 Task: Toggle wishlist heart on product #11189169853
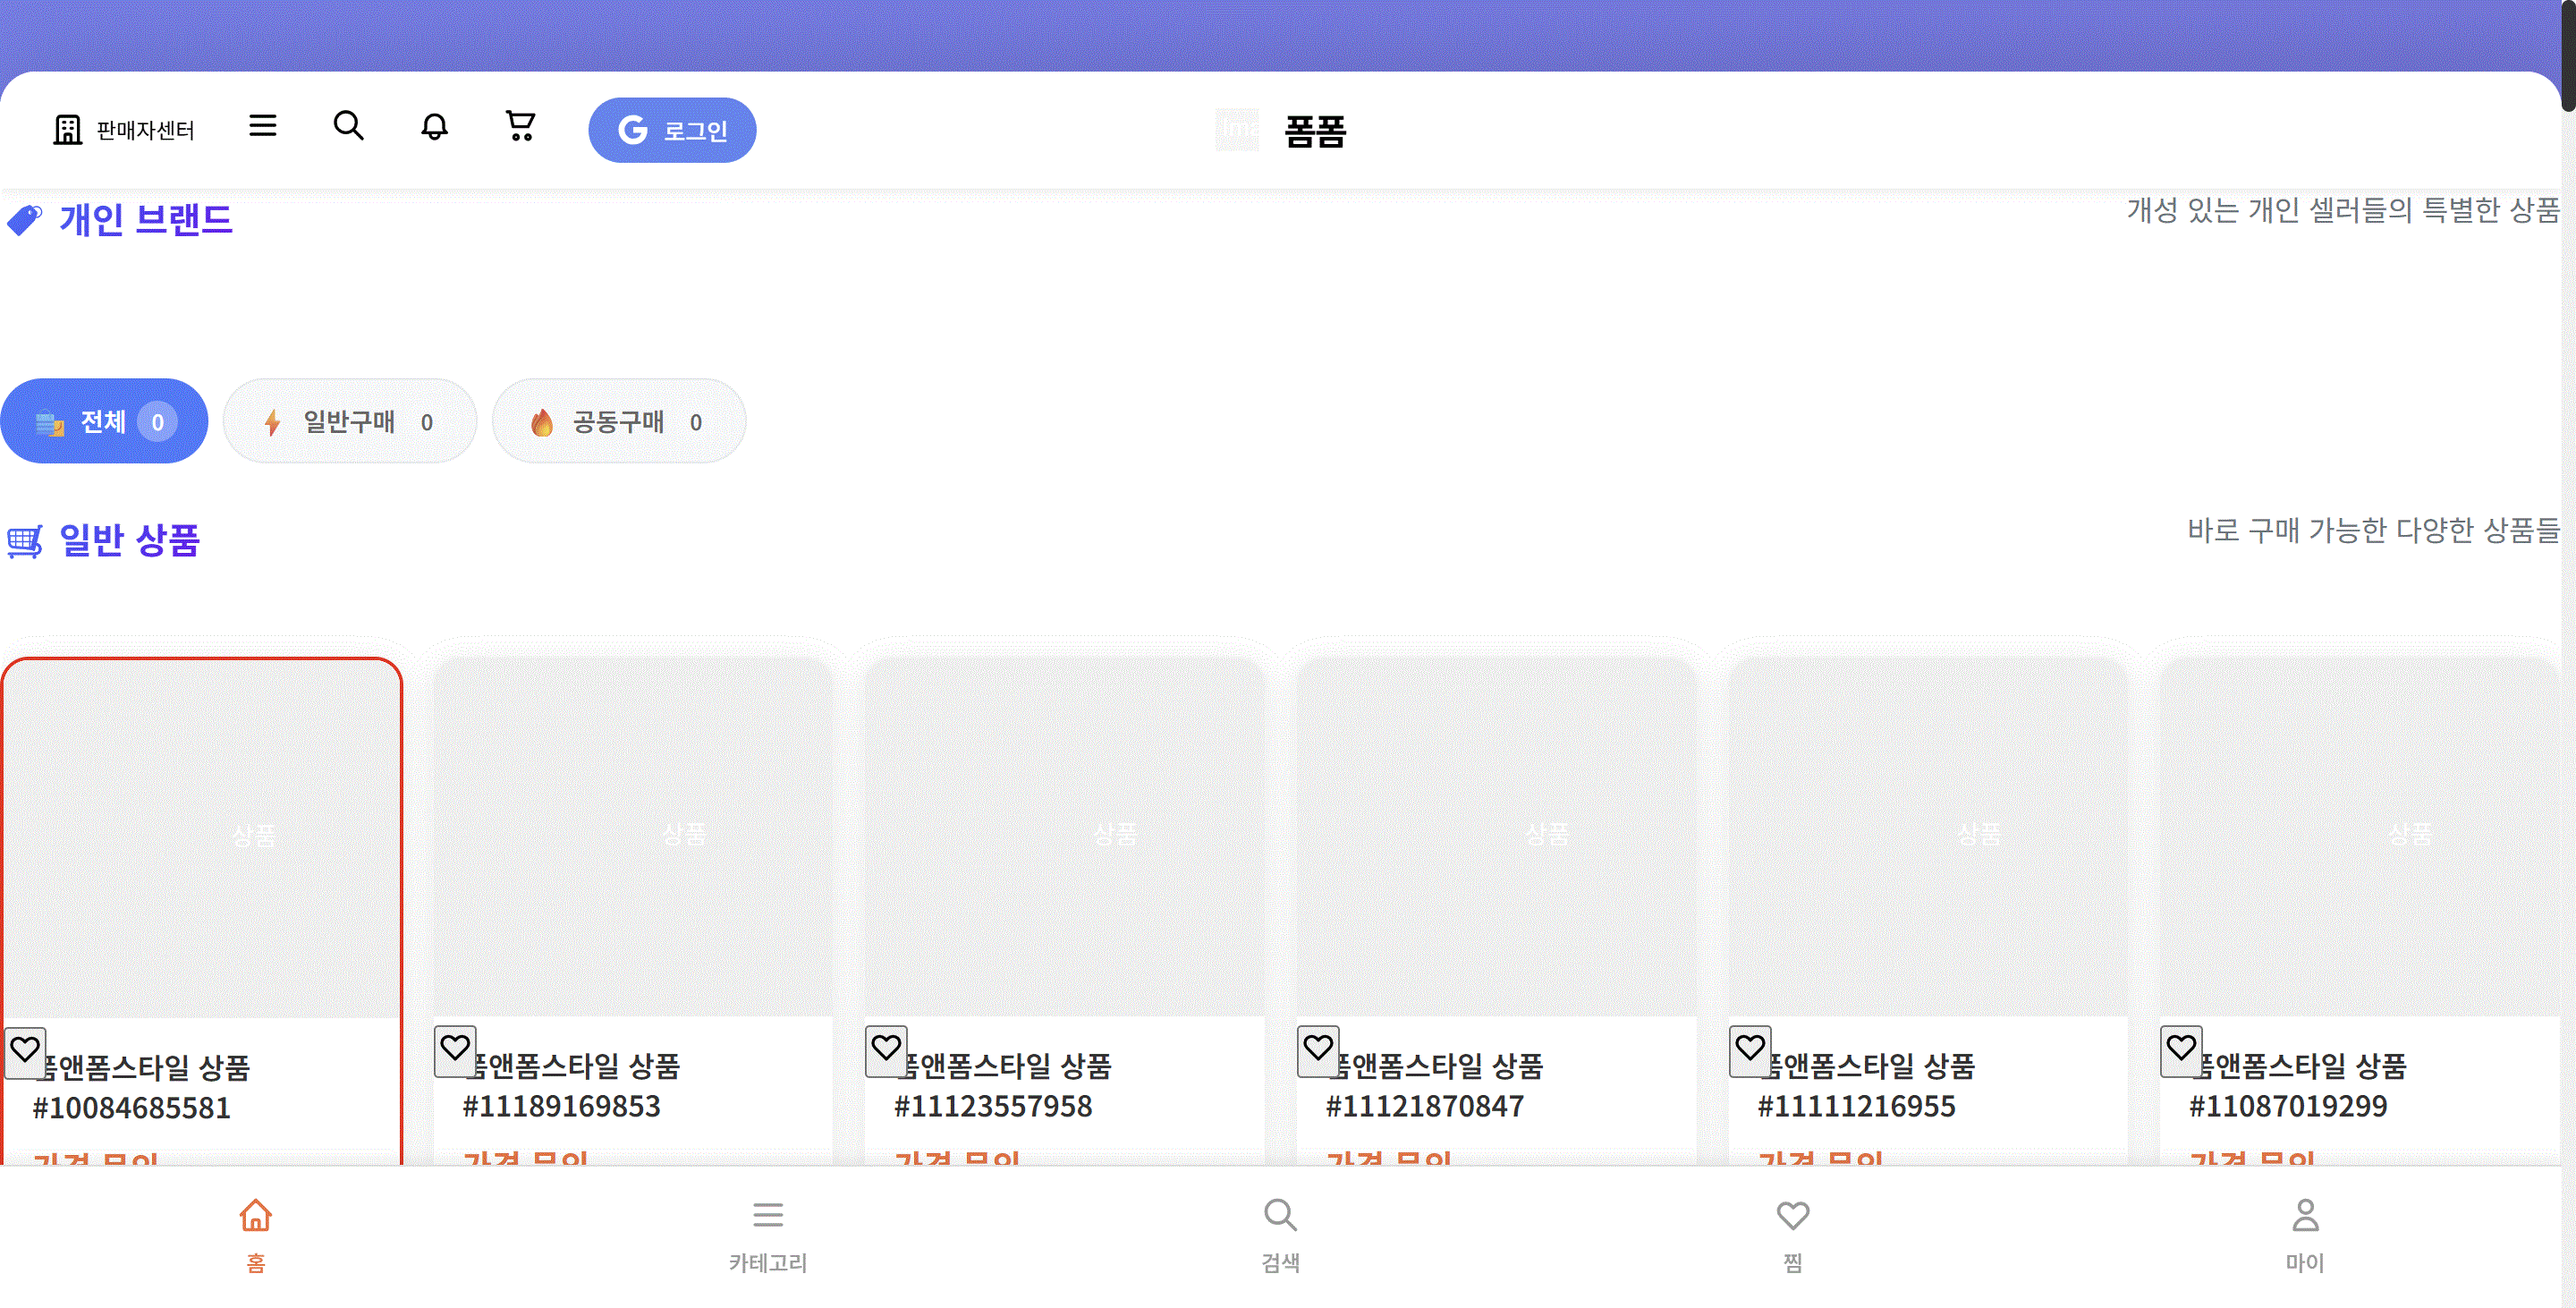455,1049
